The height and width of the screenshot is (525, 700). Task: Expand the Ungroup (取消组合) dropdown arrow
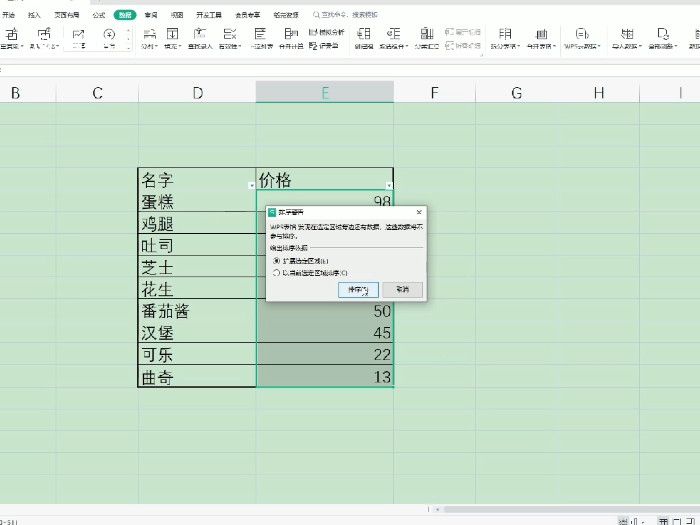(407, 46)
